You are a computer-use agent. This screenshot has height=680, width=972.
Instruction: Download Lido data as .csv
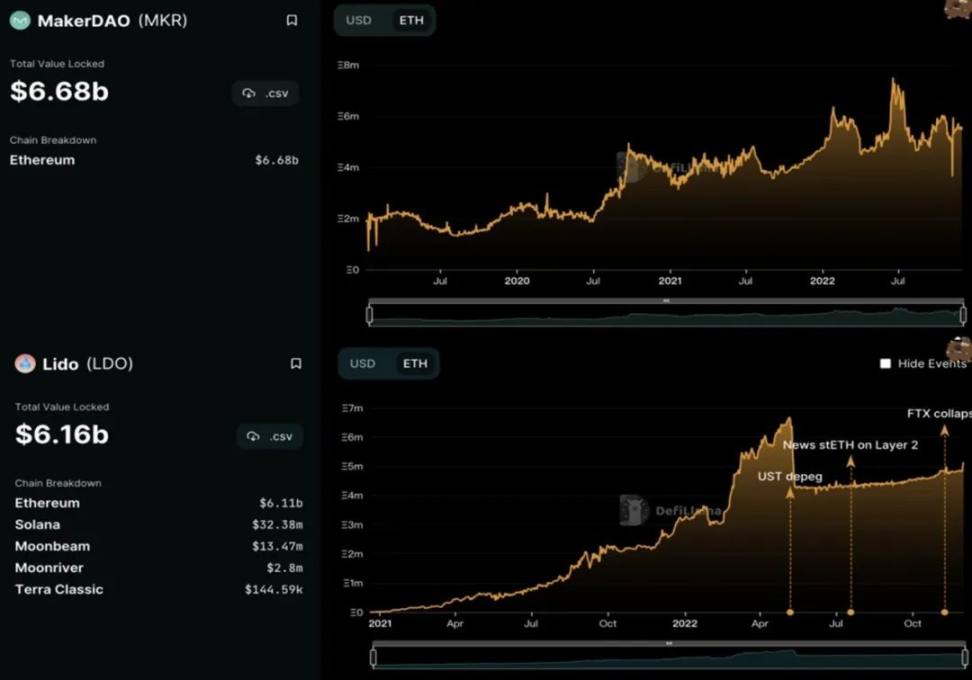[270, 436]
